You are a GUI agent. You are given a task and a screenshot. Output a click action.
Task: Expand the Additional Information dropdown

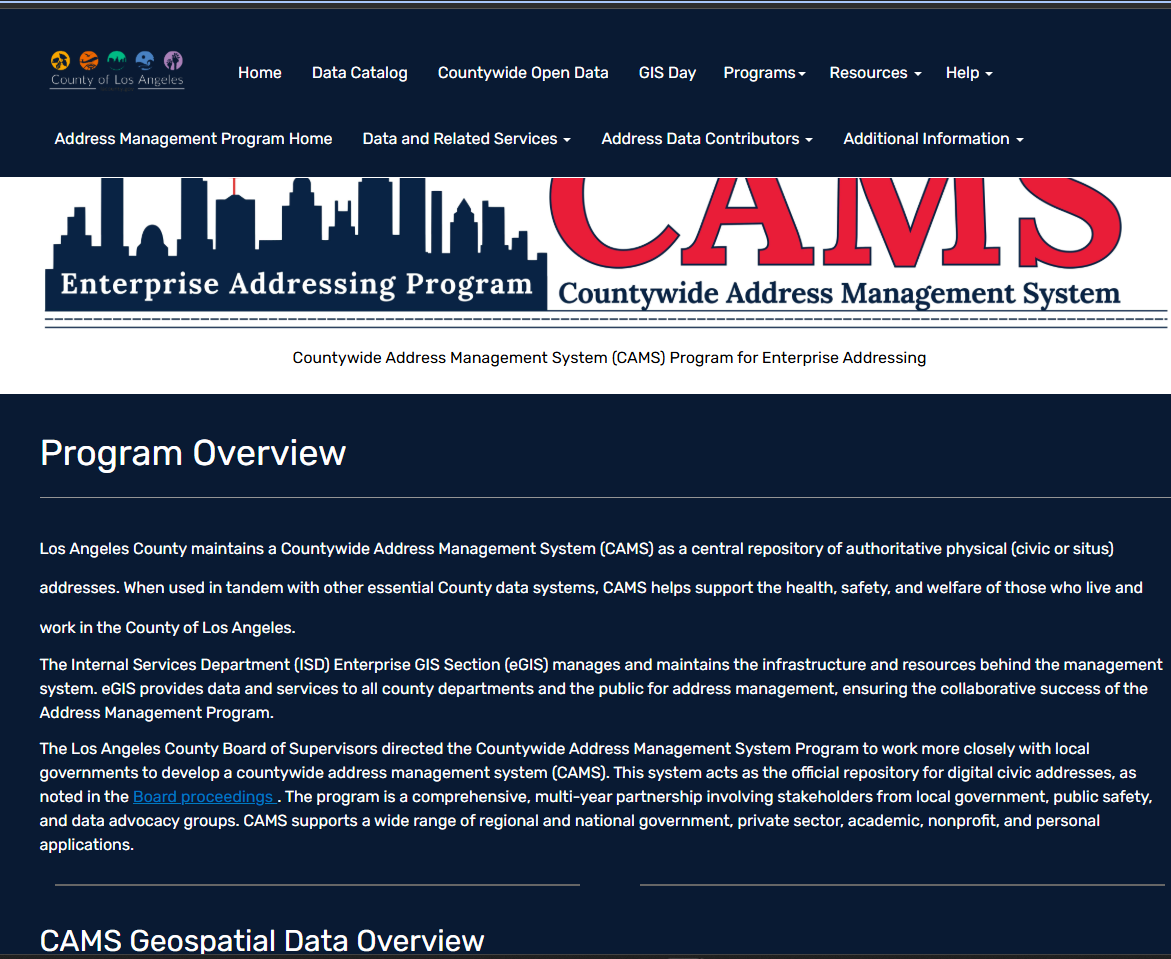[932, 139]
